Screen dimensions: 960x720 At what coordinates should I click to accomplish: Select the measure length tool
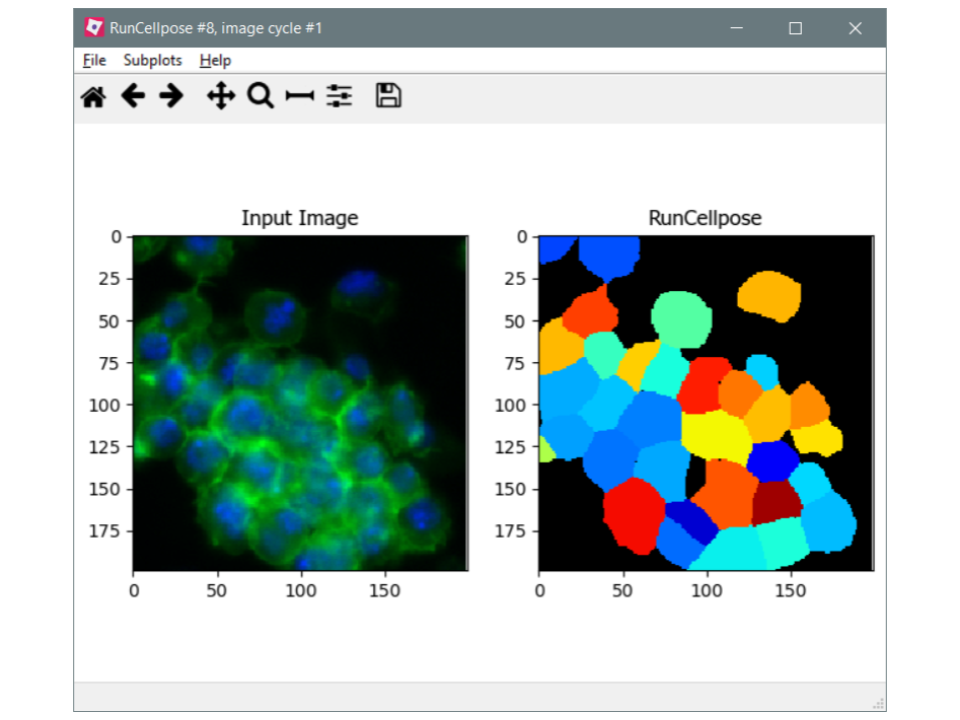pyautogui.click(x=299, y=96)
